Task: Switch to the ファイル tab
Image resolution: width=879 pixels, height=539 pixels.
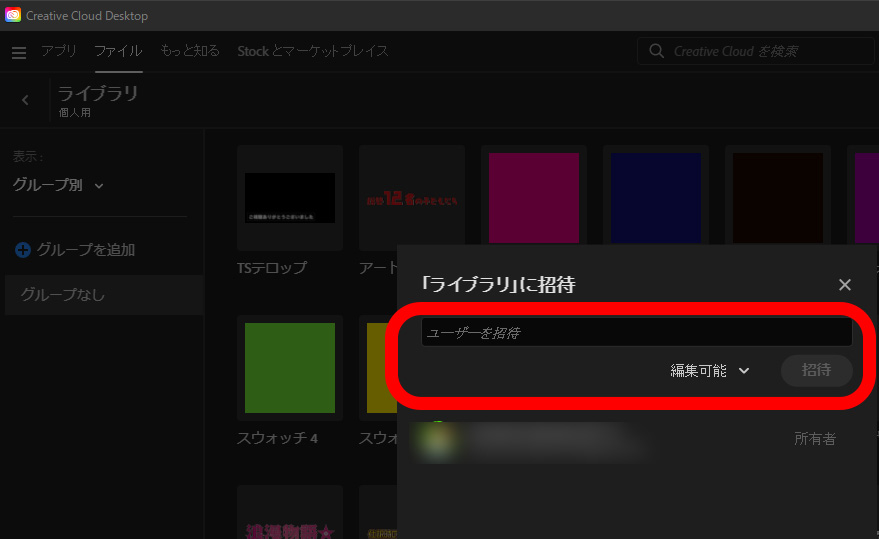Action: [118, 51]
